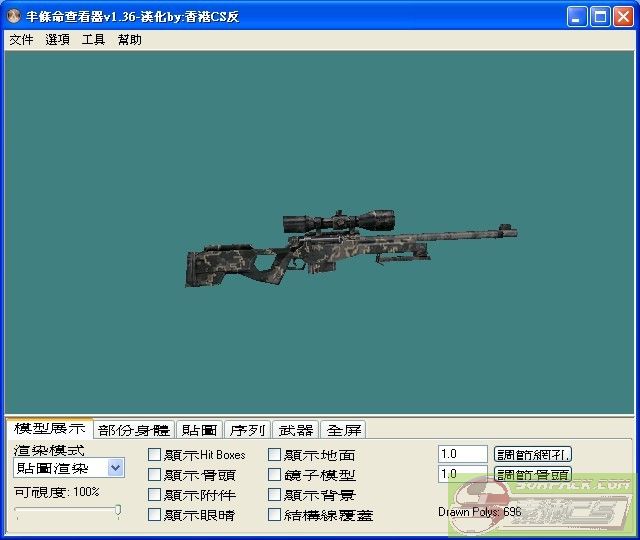
Task: Minimize the model viewer window
Action: coord(577,17)
